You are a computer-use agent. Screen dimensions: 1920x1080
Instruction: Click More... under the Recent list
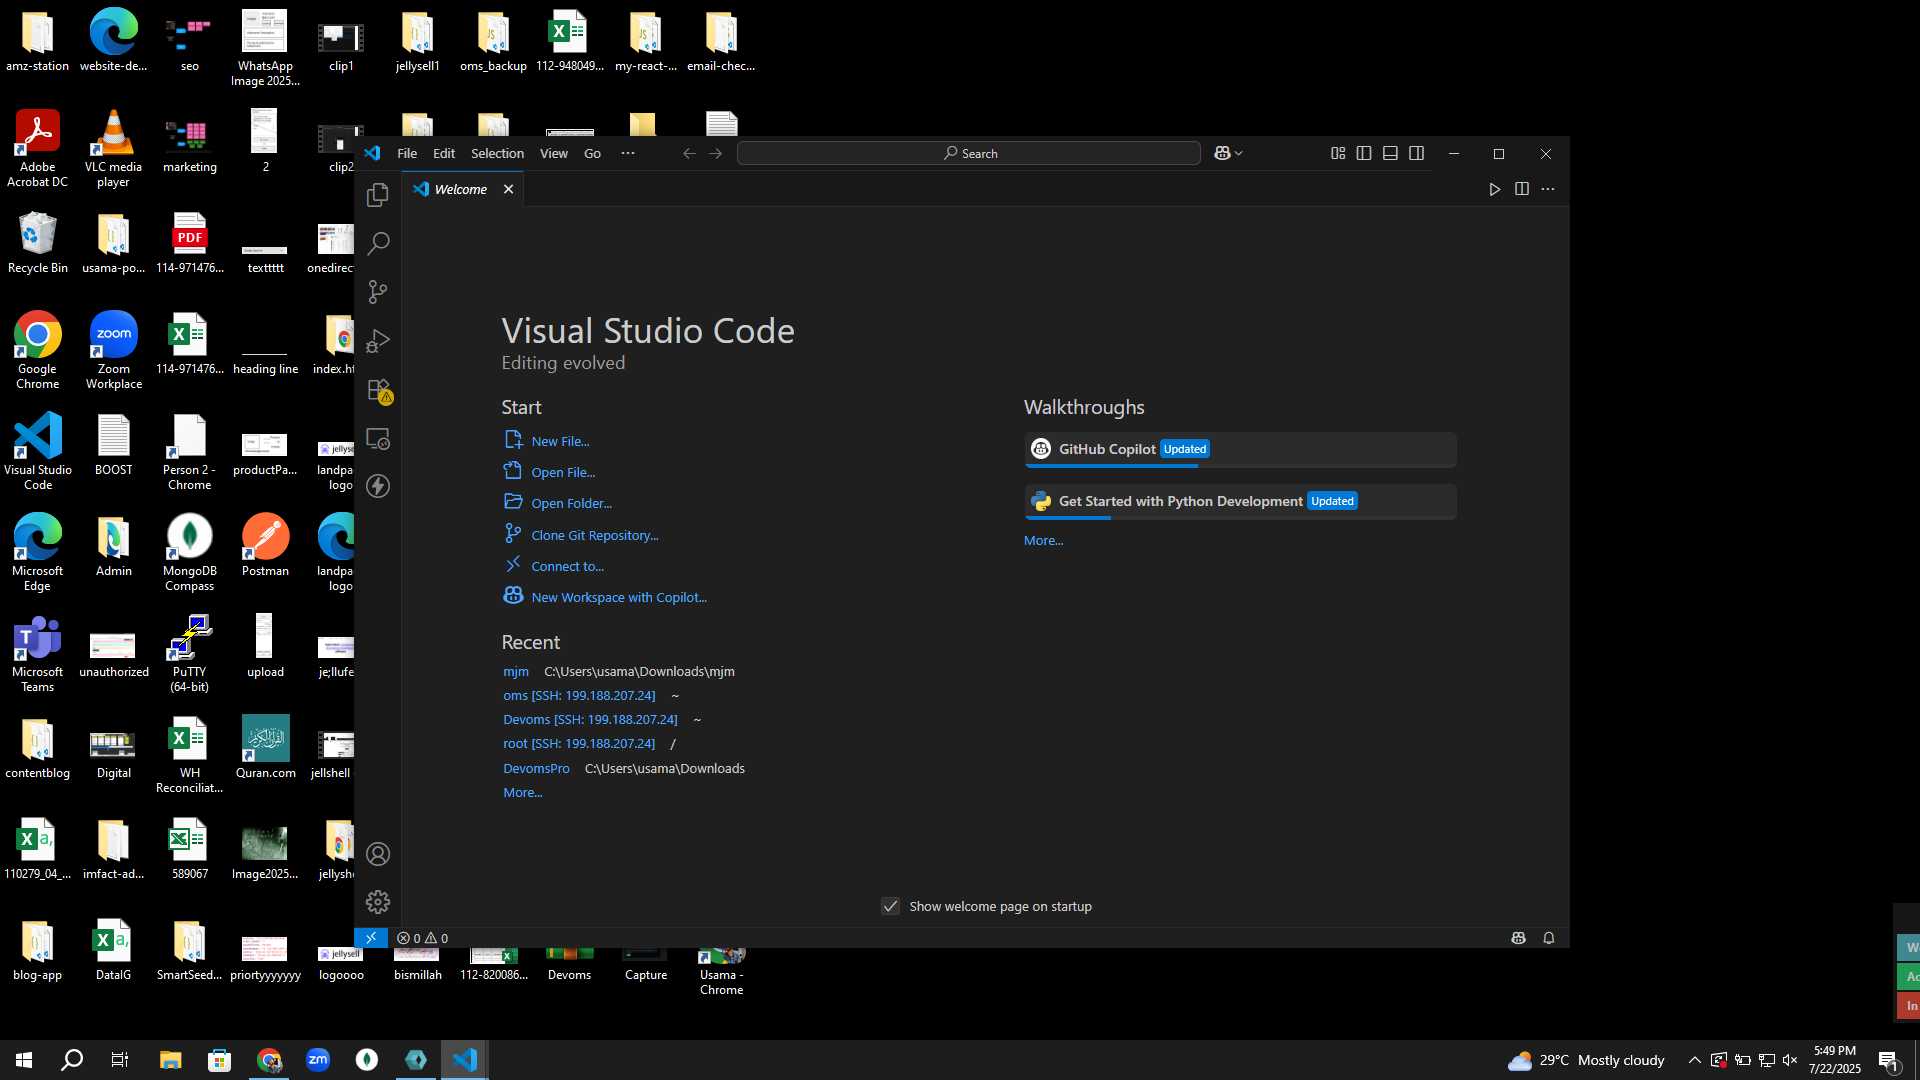click(x=522, y=792)
